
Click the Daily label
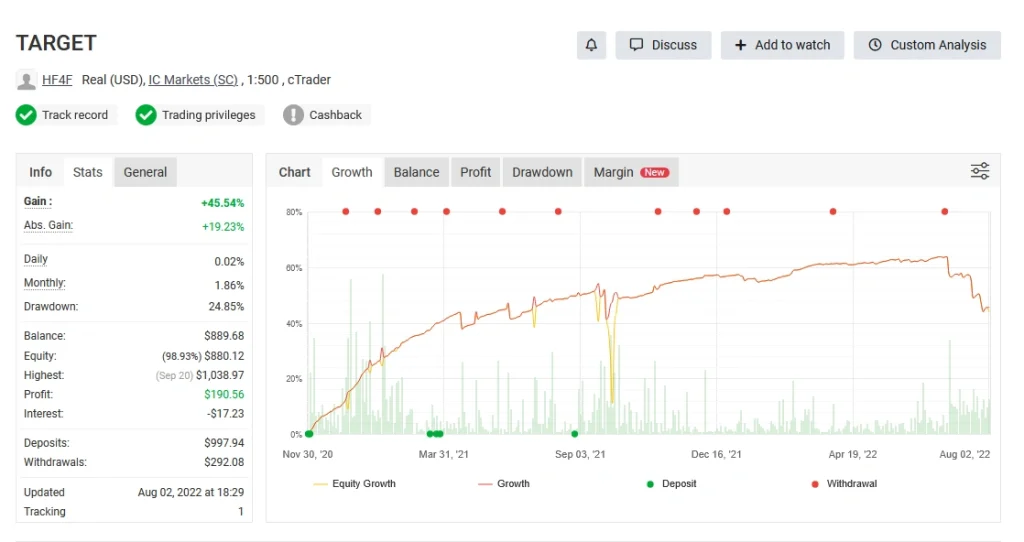tap(36, 259)
